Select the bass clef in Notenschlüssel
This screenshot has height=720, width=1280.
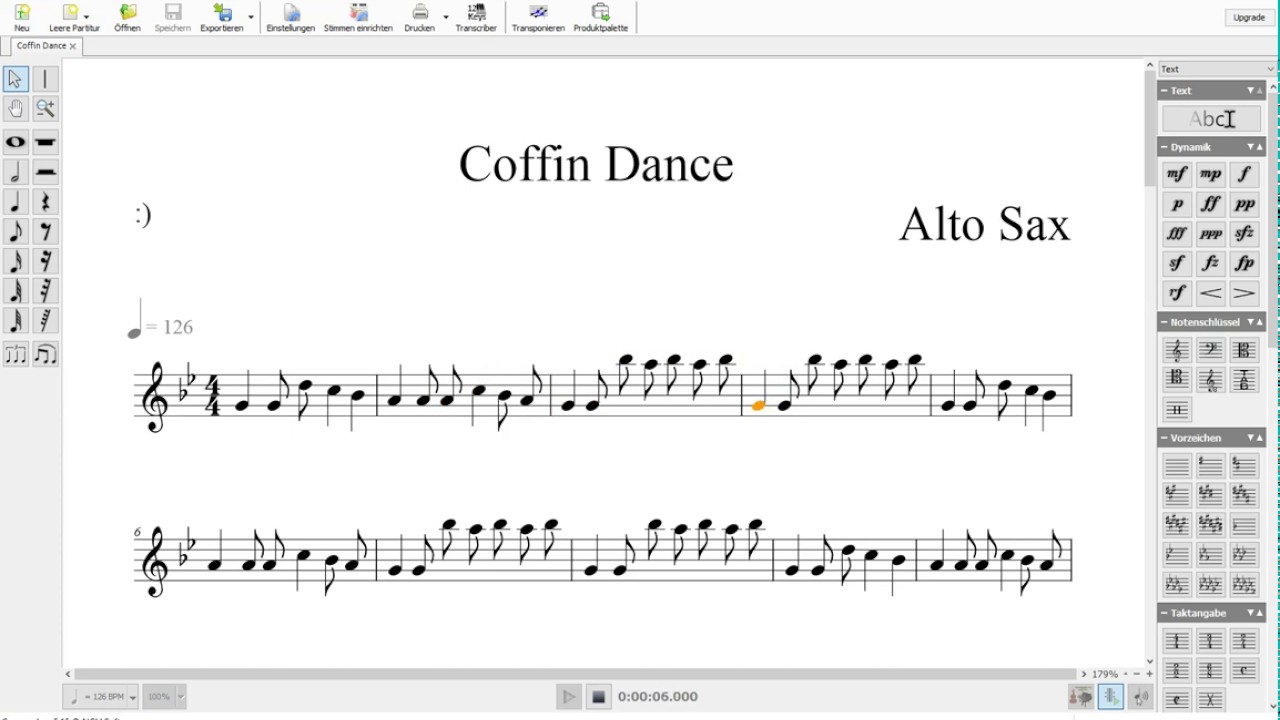[x=1211, y=350]
